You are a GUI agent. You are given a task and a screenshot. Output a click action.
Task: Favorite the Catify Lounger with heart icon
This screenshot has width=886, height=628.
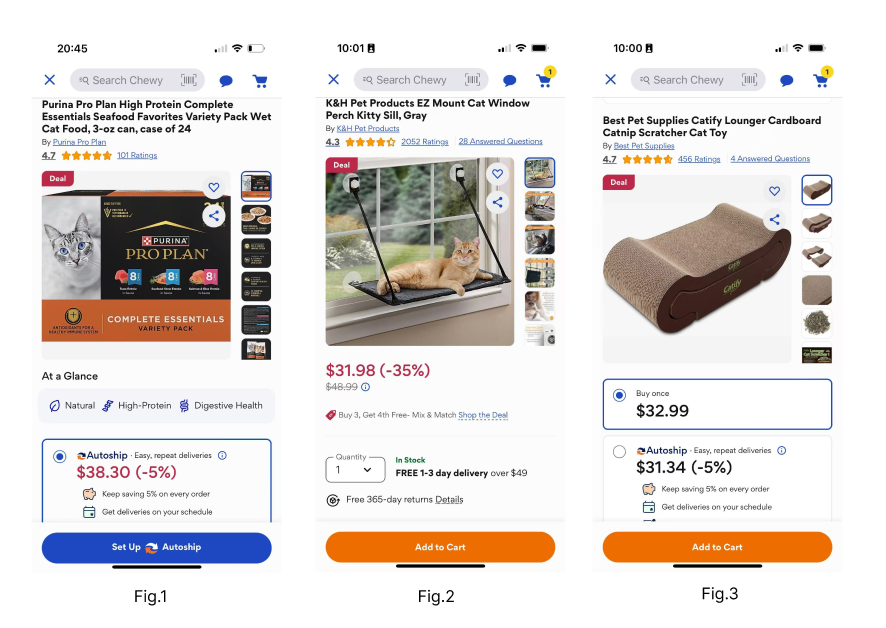774,191
